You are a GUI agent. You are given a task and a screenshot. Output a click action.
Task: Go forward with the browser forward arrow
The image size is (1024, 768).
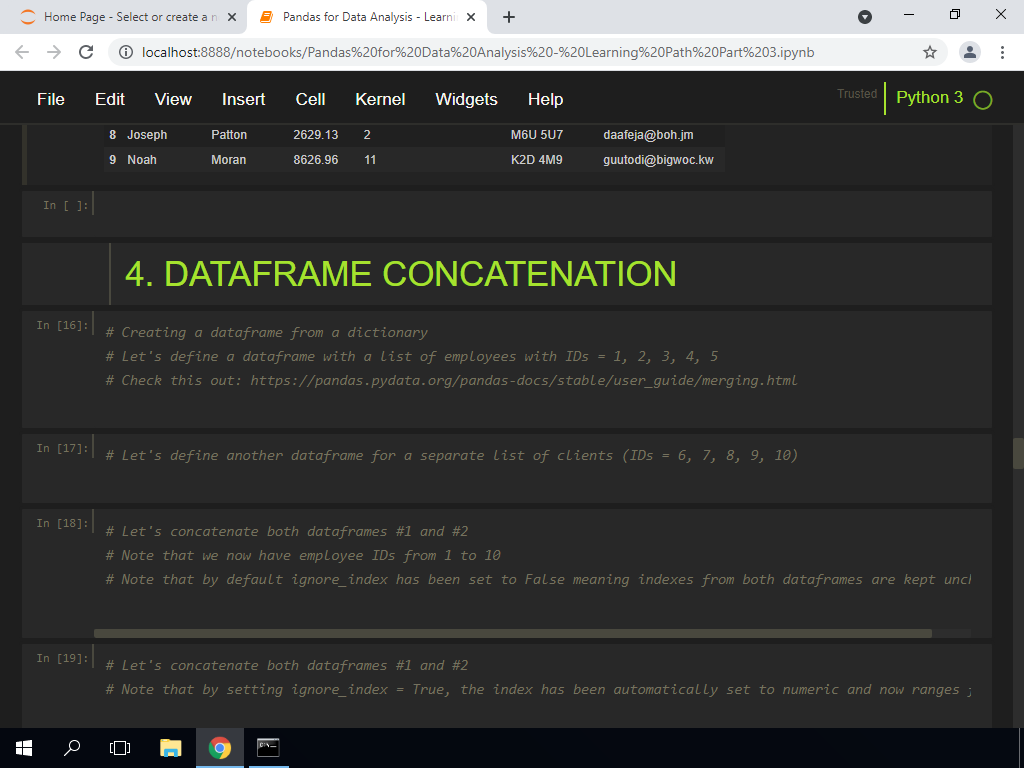(x=54, y=52)
